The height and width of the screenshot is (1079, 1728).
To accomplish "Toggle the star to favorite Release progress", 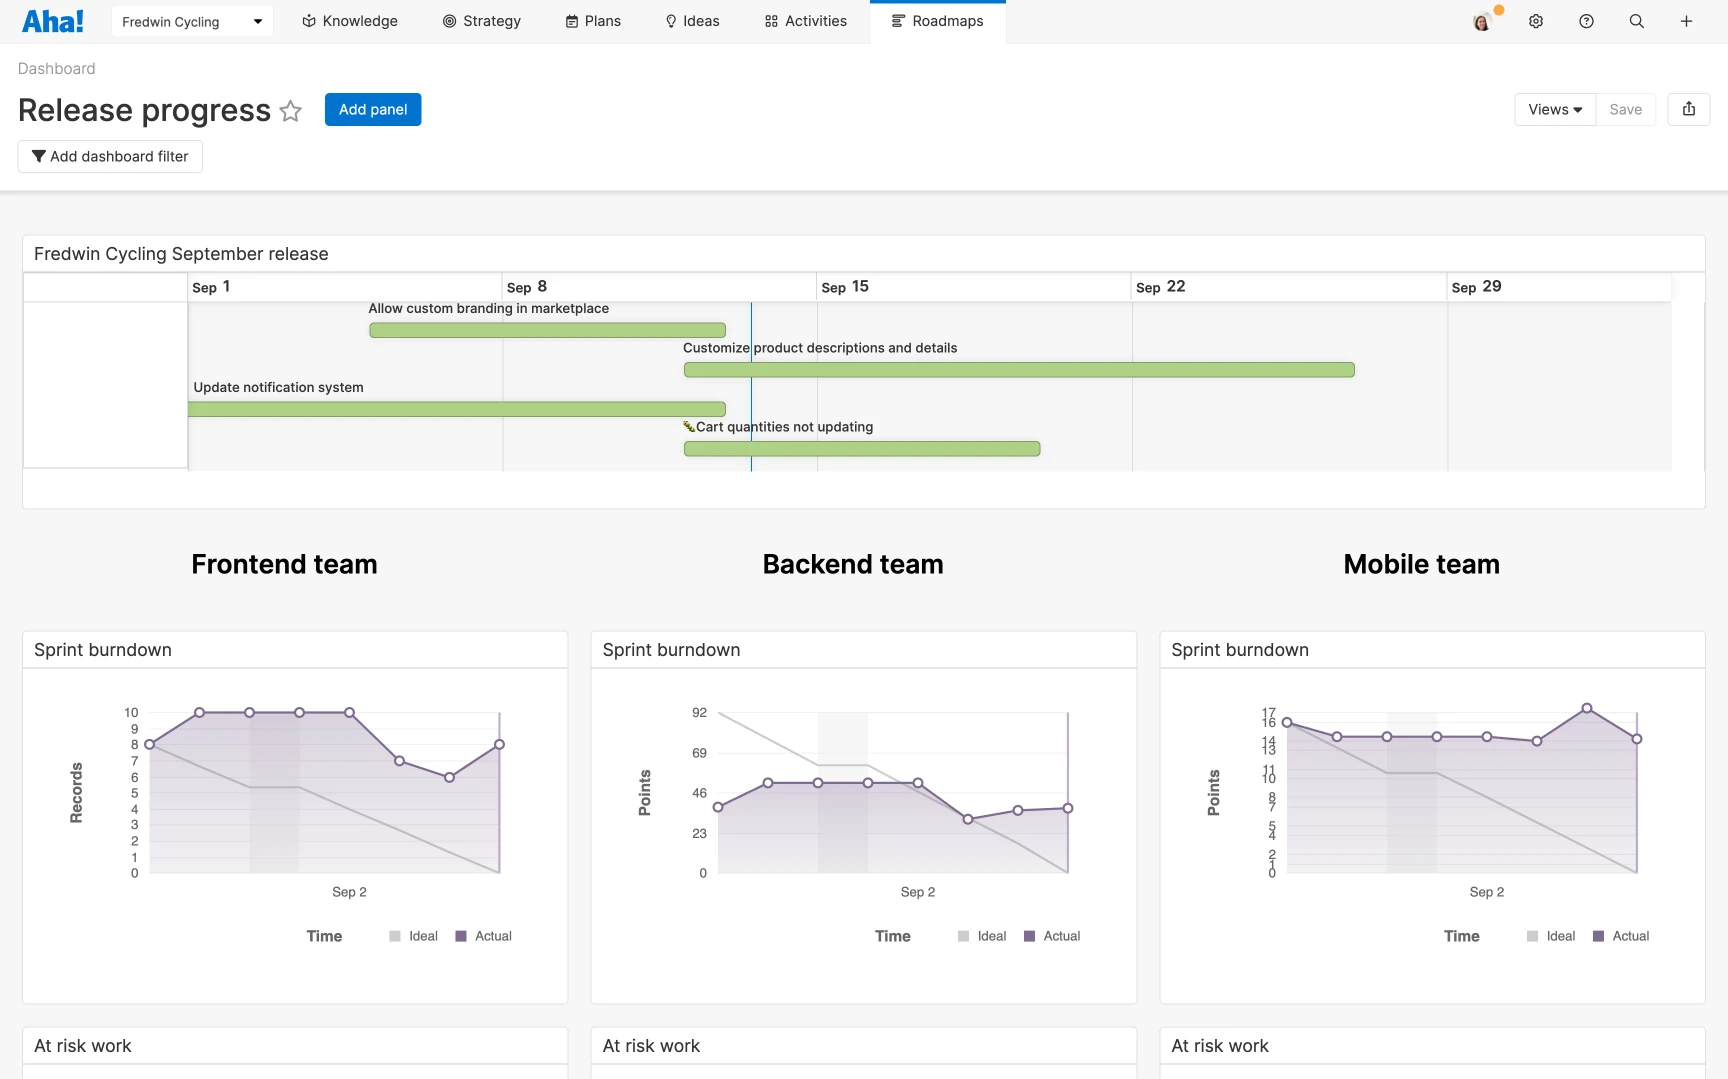I will point(290,111).
